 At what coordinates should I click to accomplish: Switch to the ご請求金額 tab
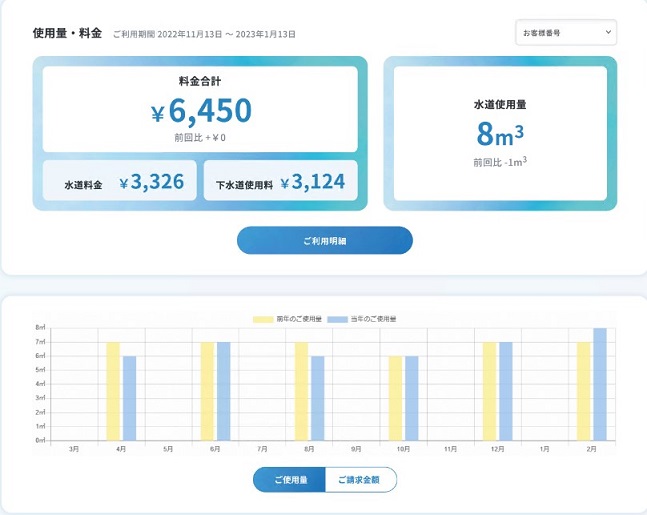360,480
